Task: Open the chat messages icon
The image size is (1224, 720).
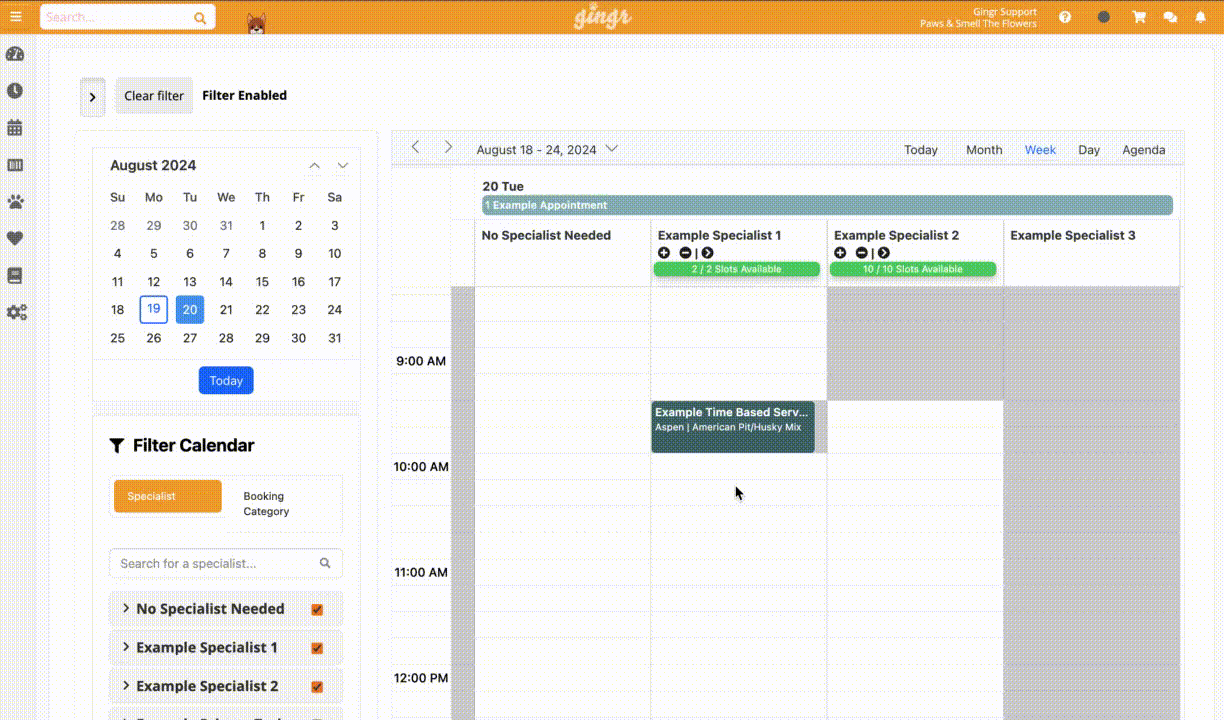Action: point(1170,17)
